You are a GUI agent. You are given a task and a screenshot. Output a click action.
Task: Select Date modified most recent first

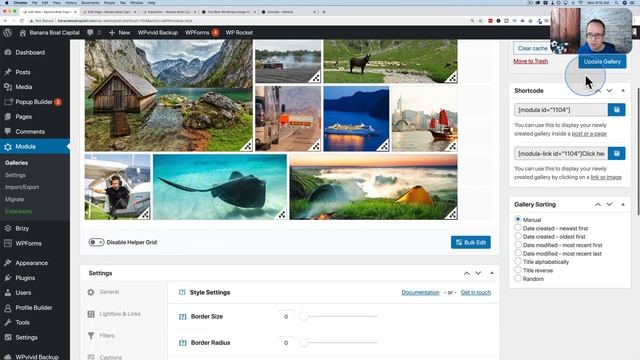click(518, 244)
